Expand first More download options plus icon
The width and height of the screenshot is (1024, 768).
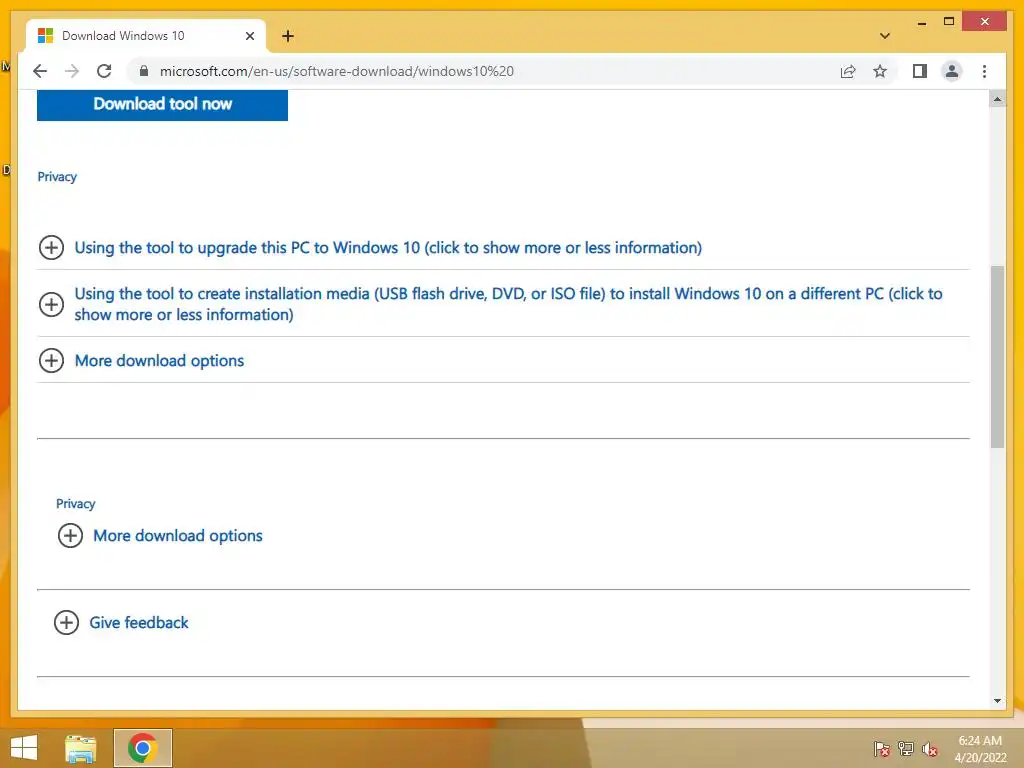pos(51,360)
